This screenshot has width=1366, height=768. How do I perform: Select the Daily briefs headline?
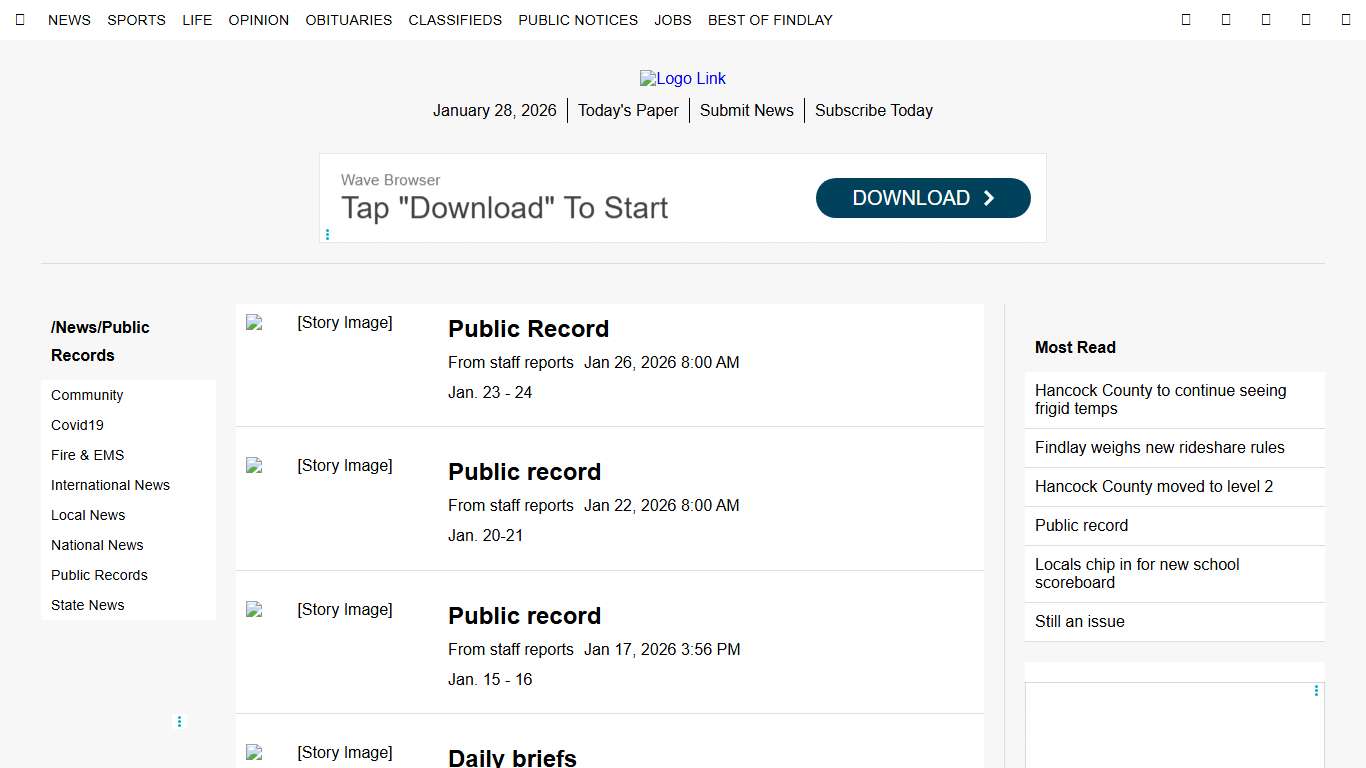click(512, 757)
